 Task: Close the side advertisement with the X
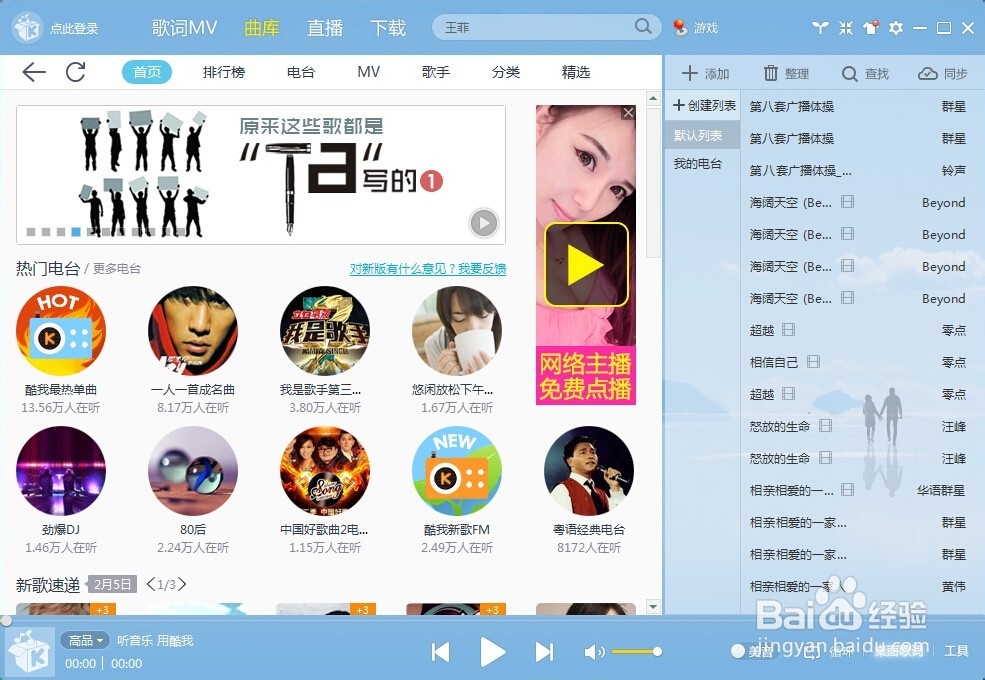(x=628, y=113)
